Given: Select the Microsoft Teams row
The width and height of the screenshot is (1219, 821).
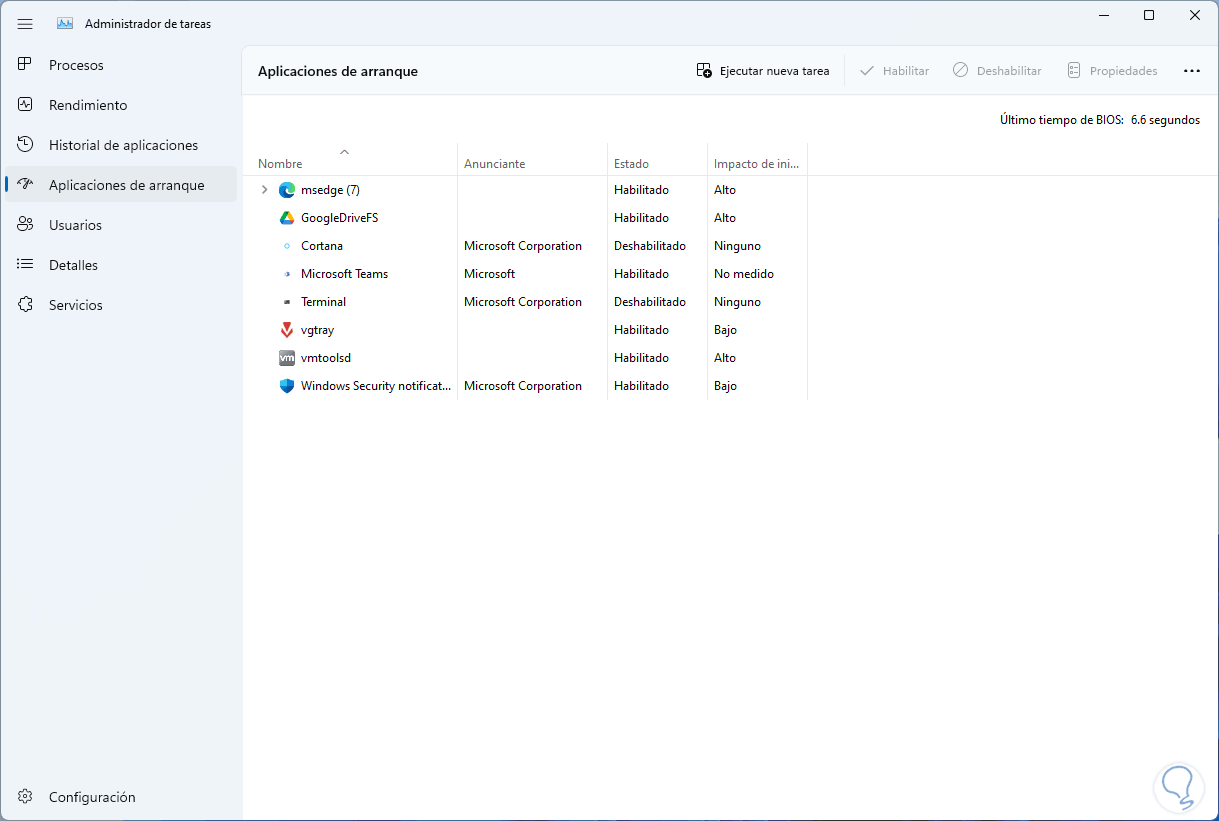Looking at the screenshot, I should point(344,274).
